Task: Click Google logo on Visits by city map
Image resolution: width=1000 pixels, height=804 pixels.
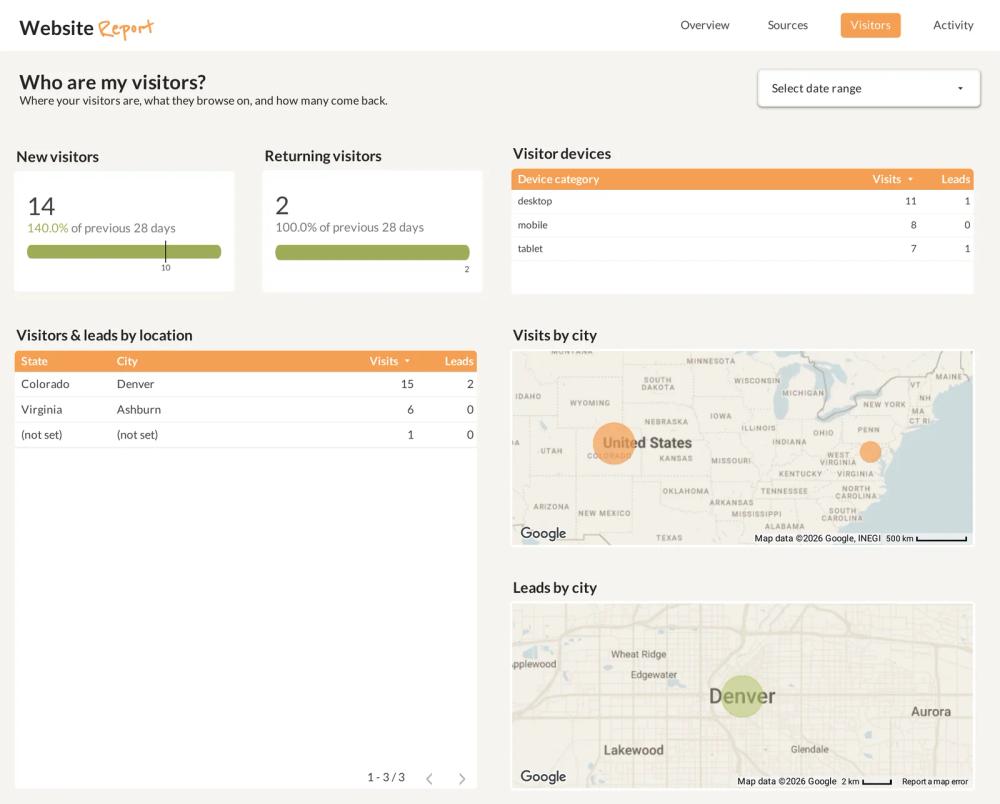Action: [x=543, y=533]
